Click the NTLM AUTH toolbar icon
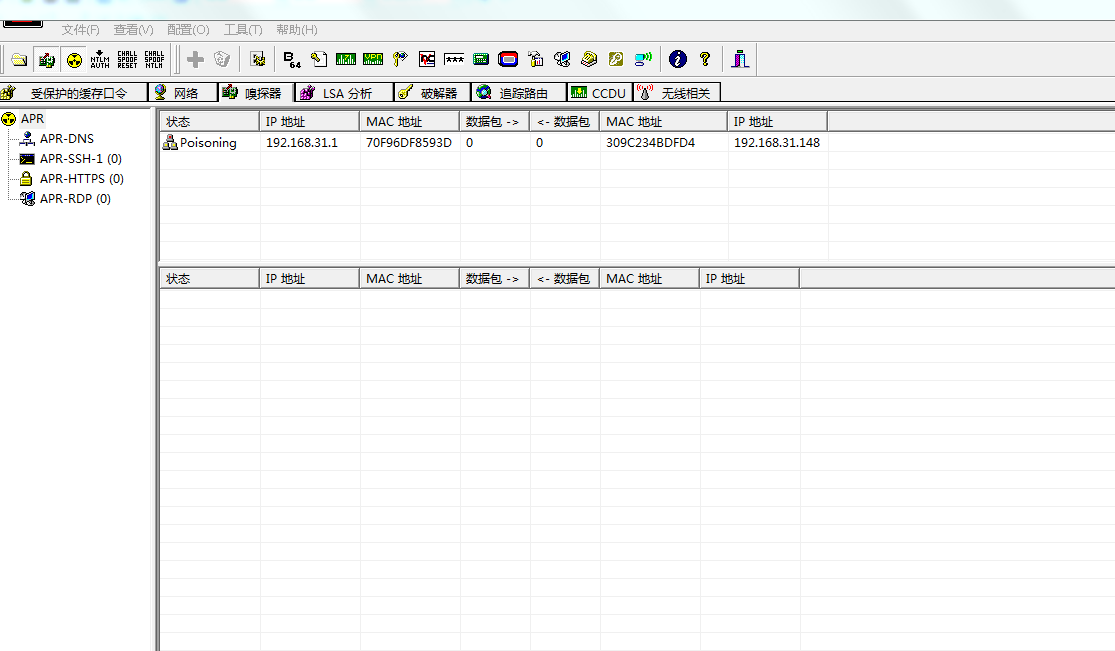 point(100,60)
